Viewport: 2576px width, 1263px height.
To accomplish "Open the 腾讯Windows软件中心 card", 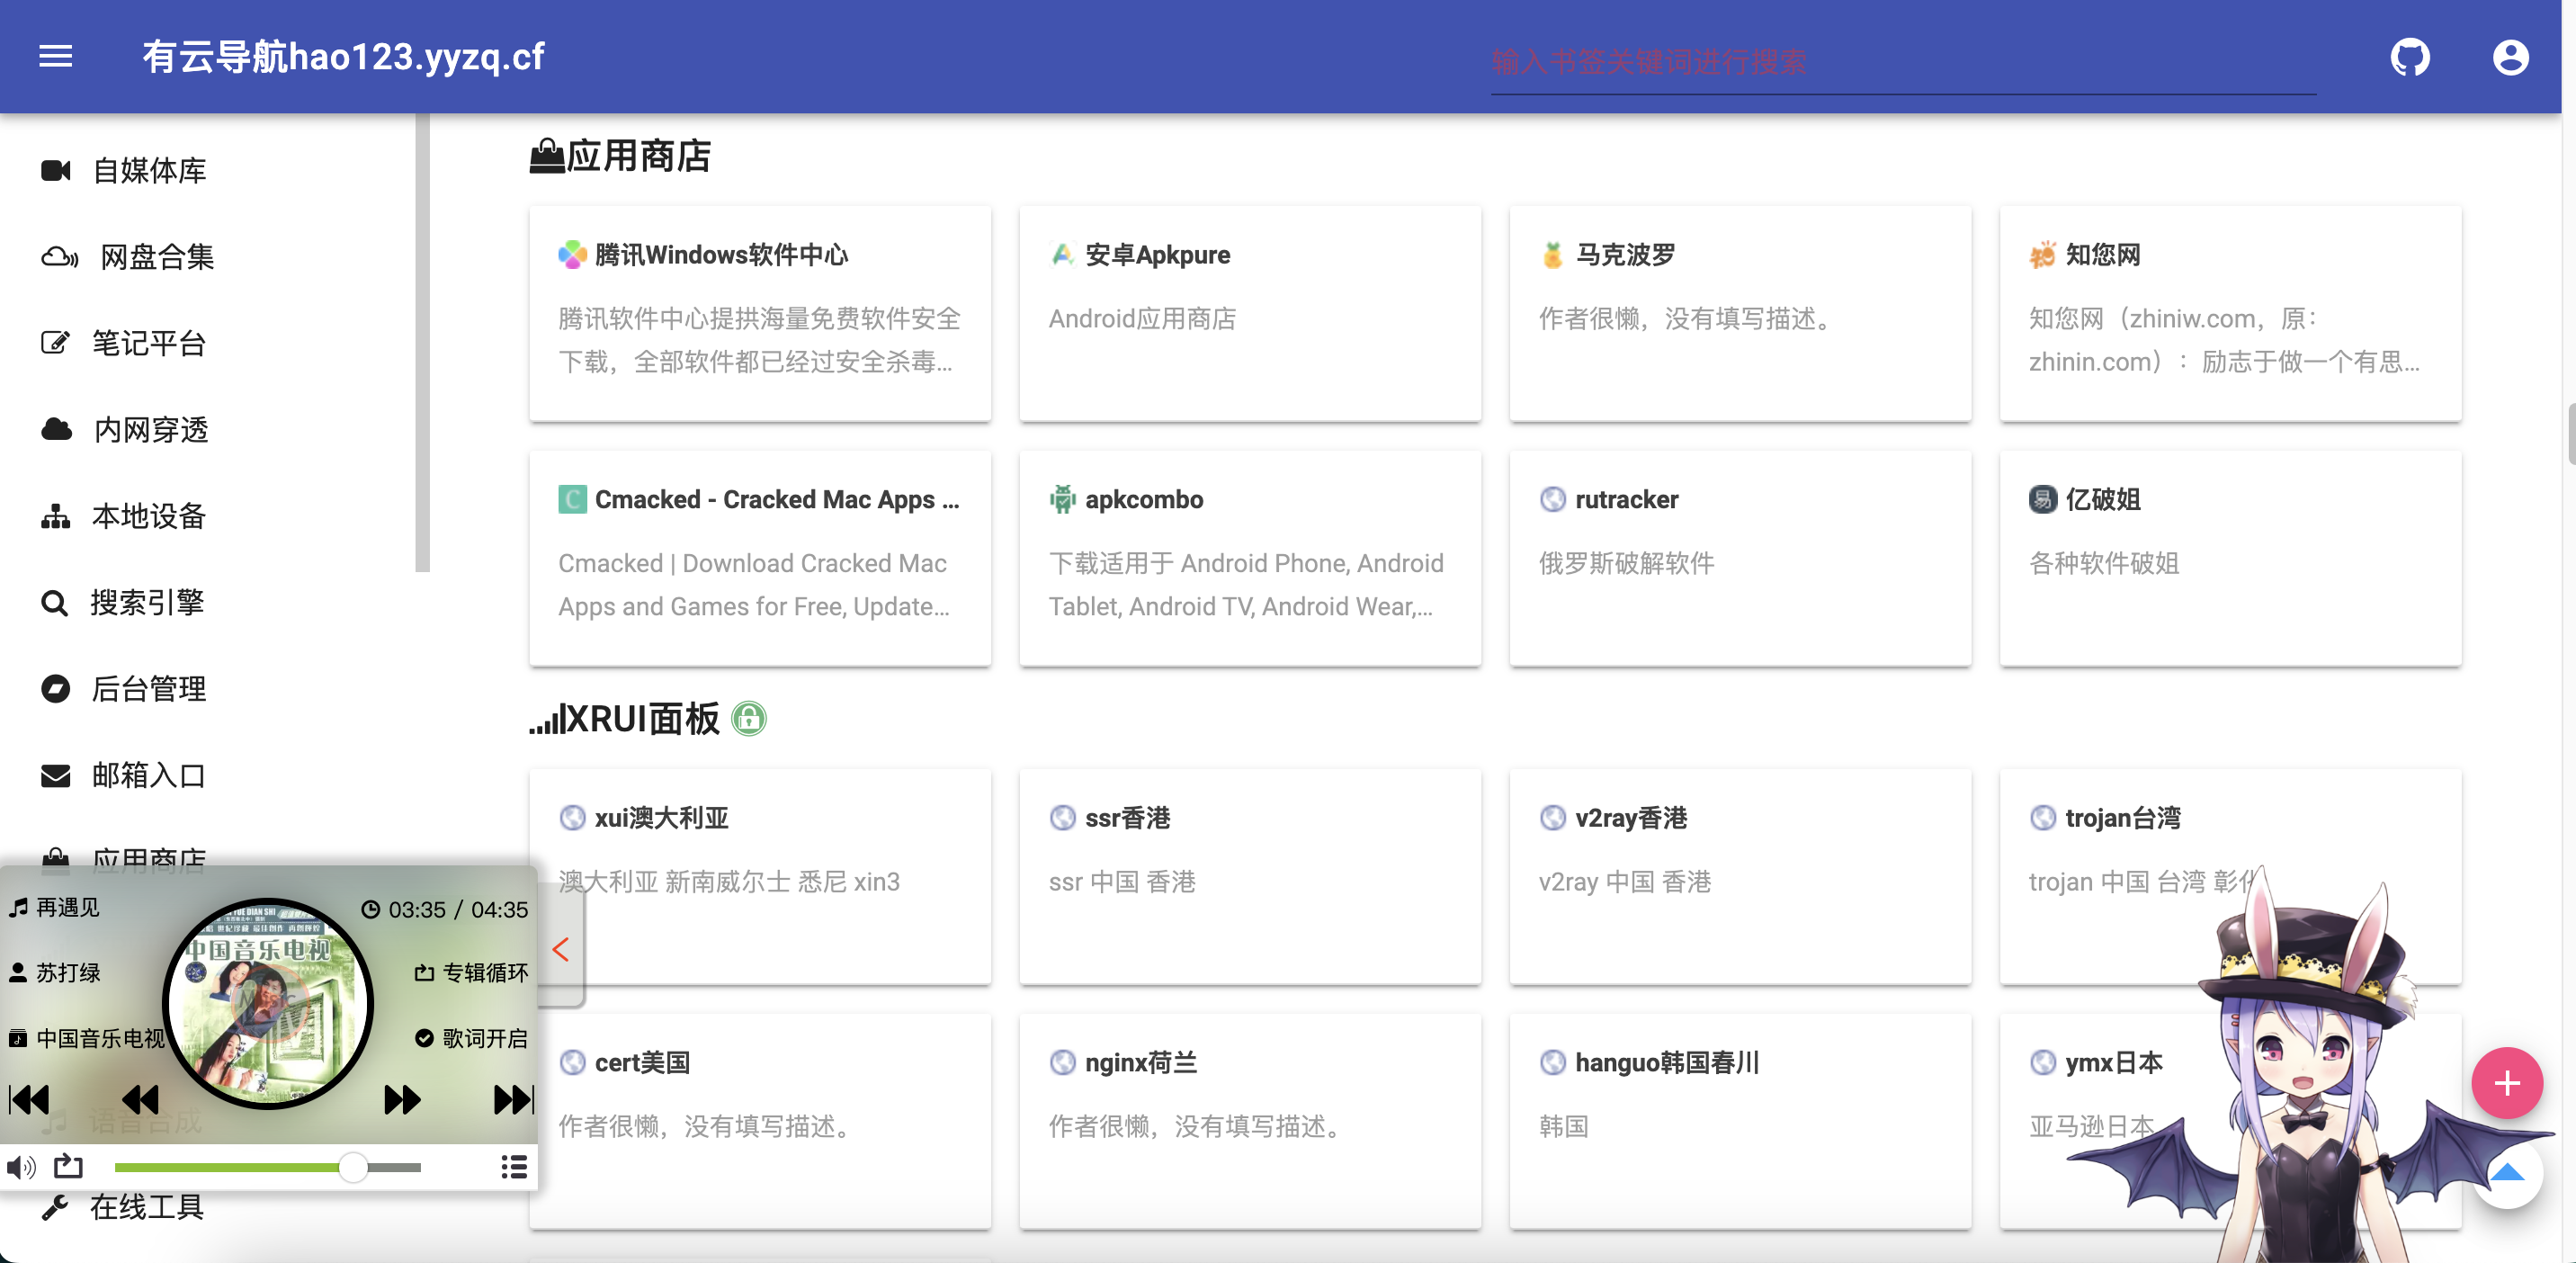I will pyautogui.click(x=760, y=314).
